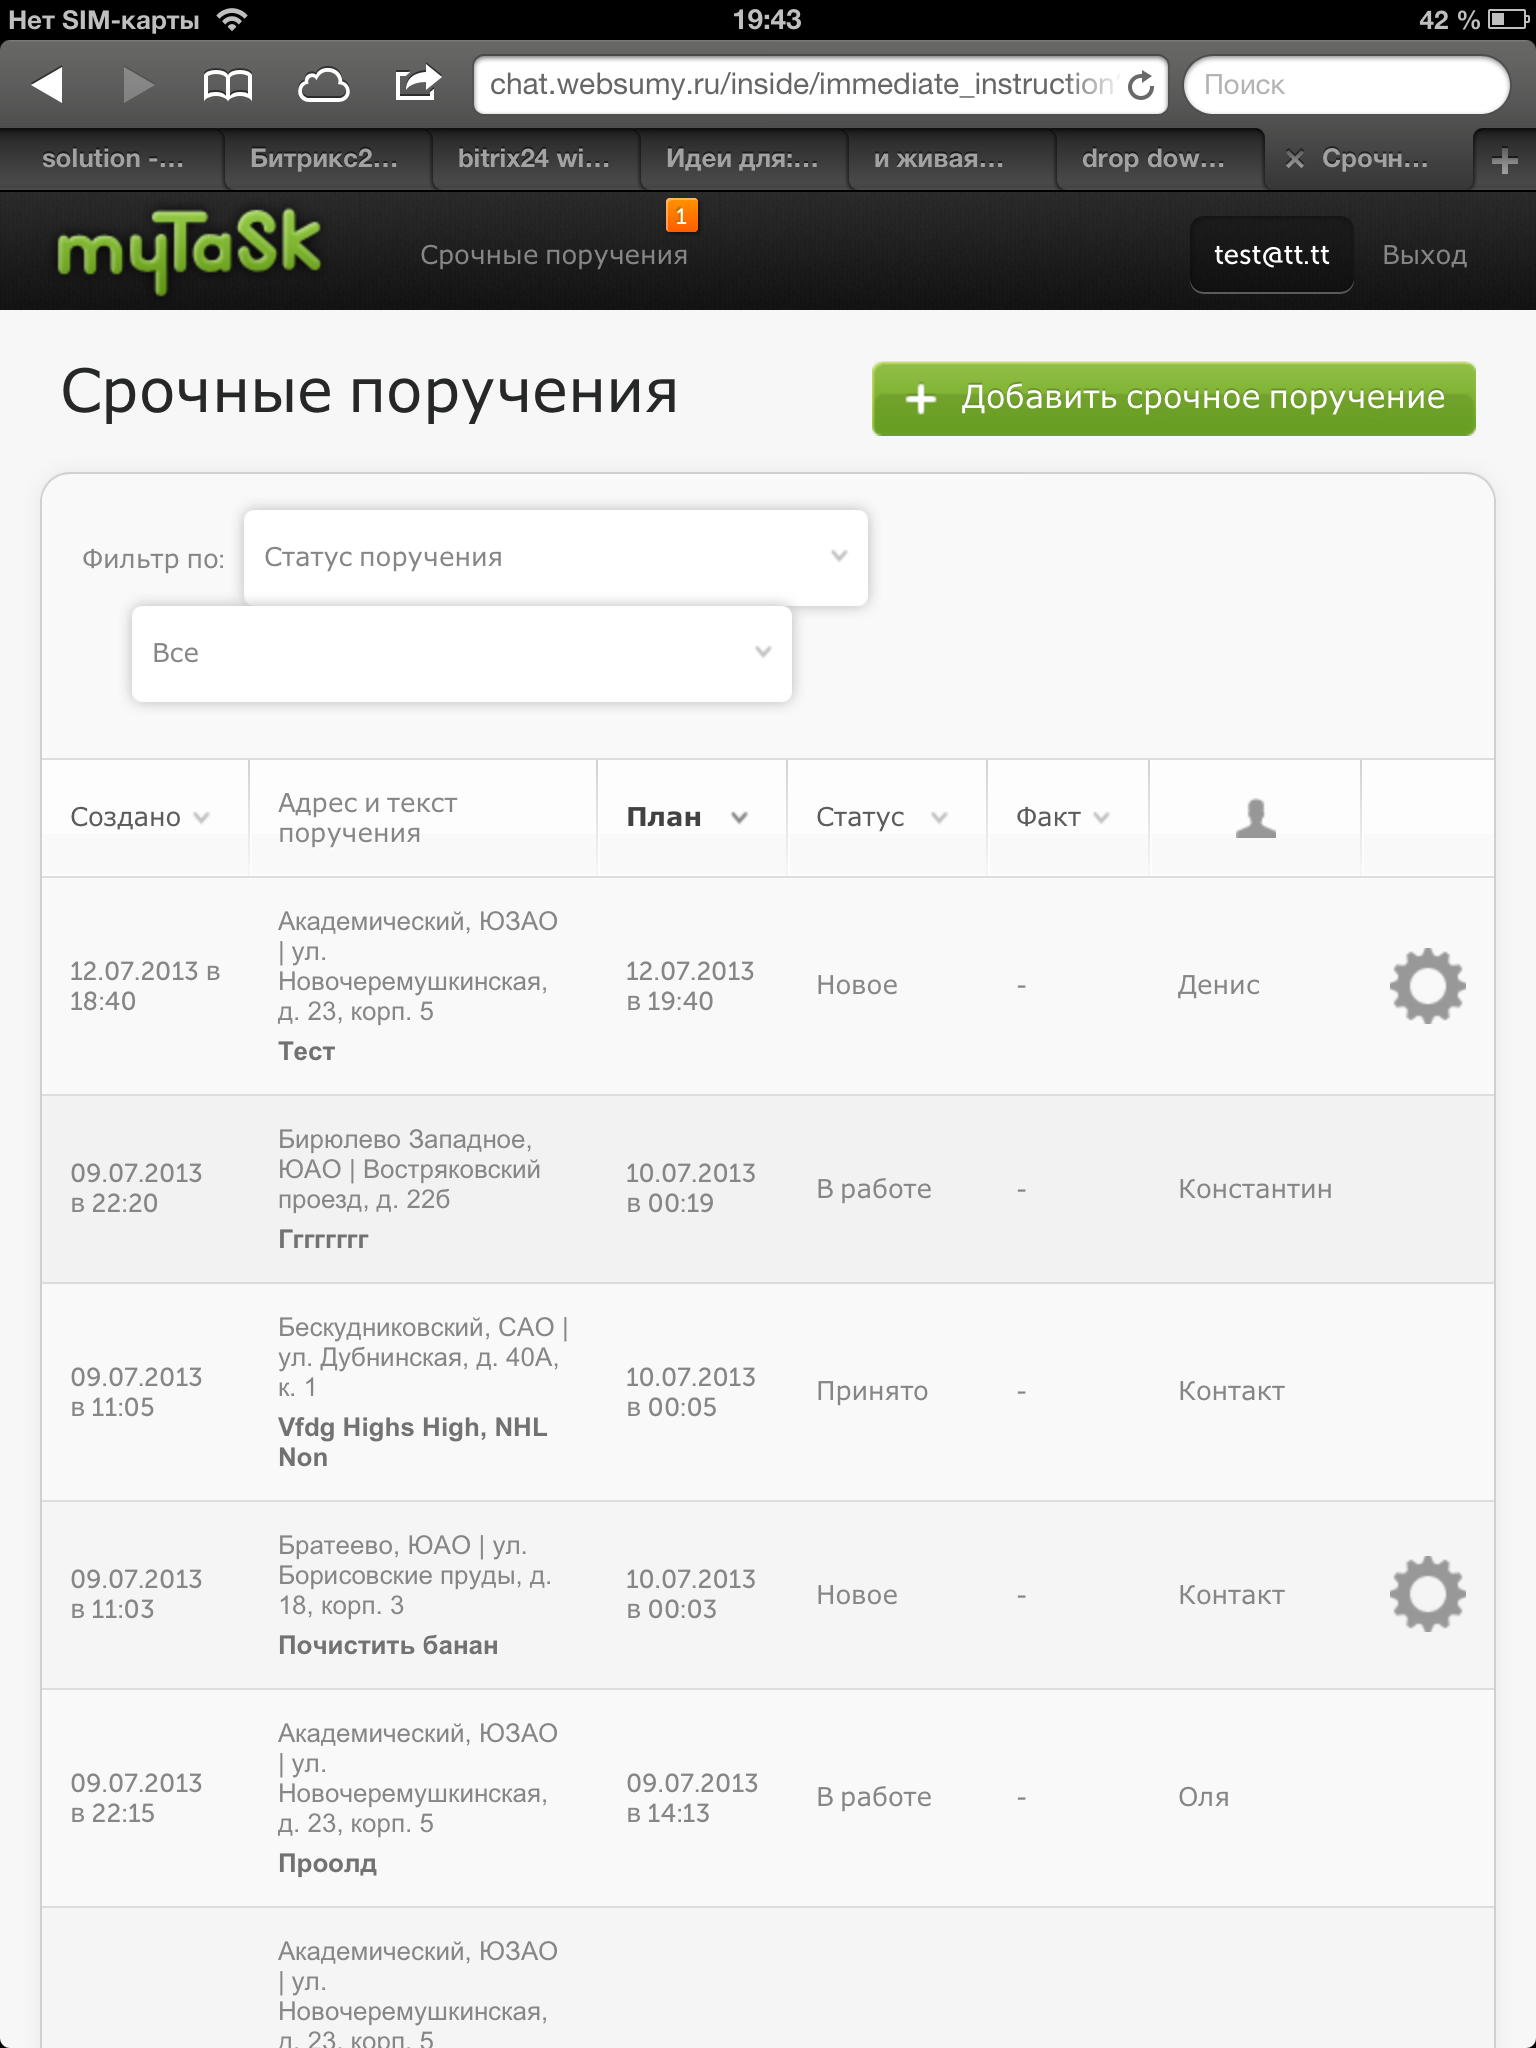
Task: Close the Срочн... tab
Action: (x=1294, y=160)
